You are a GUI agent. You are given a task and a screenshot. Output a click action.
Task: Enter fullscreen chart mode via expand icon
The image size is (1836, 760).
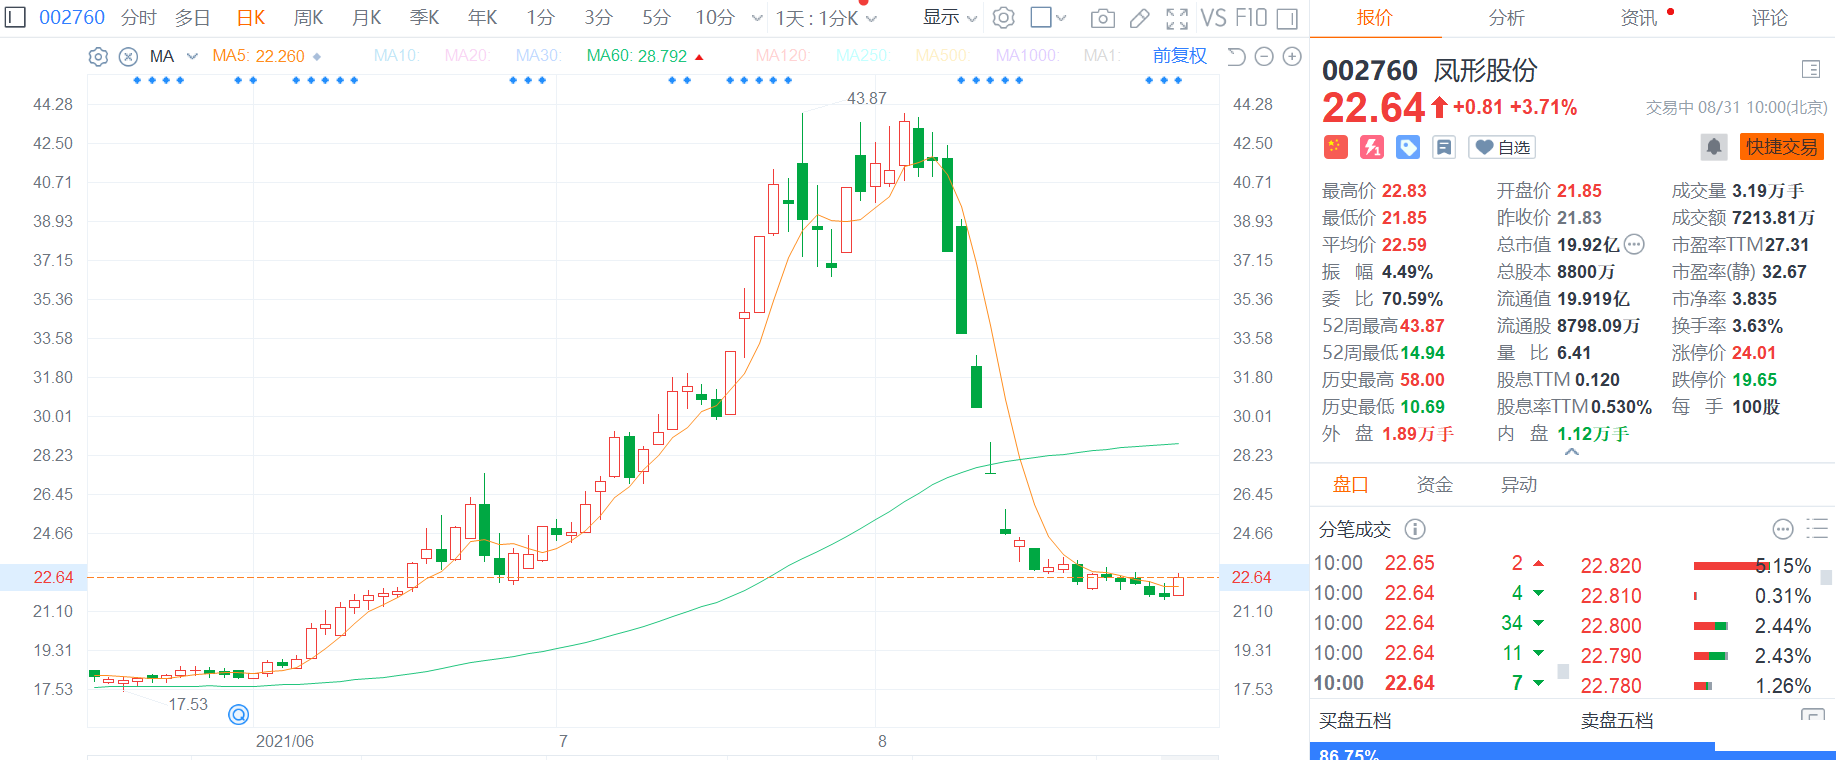(x=1177, y=18)
